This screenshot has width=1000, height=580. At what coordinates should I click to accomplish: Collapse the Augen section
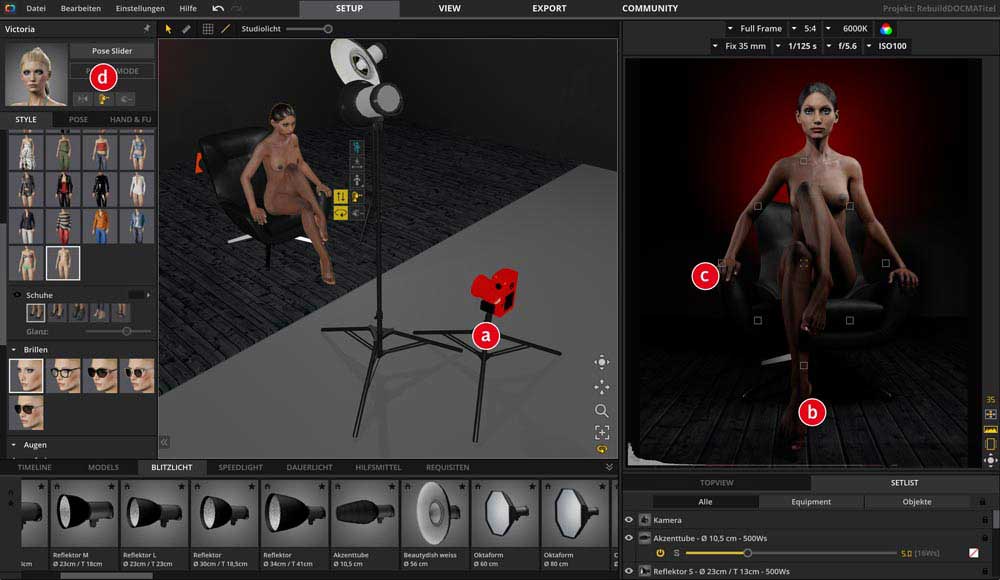(x=13, y=445)
